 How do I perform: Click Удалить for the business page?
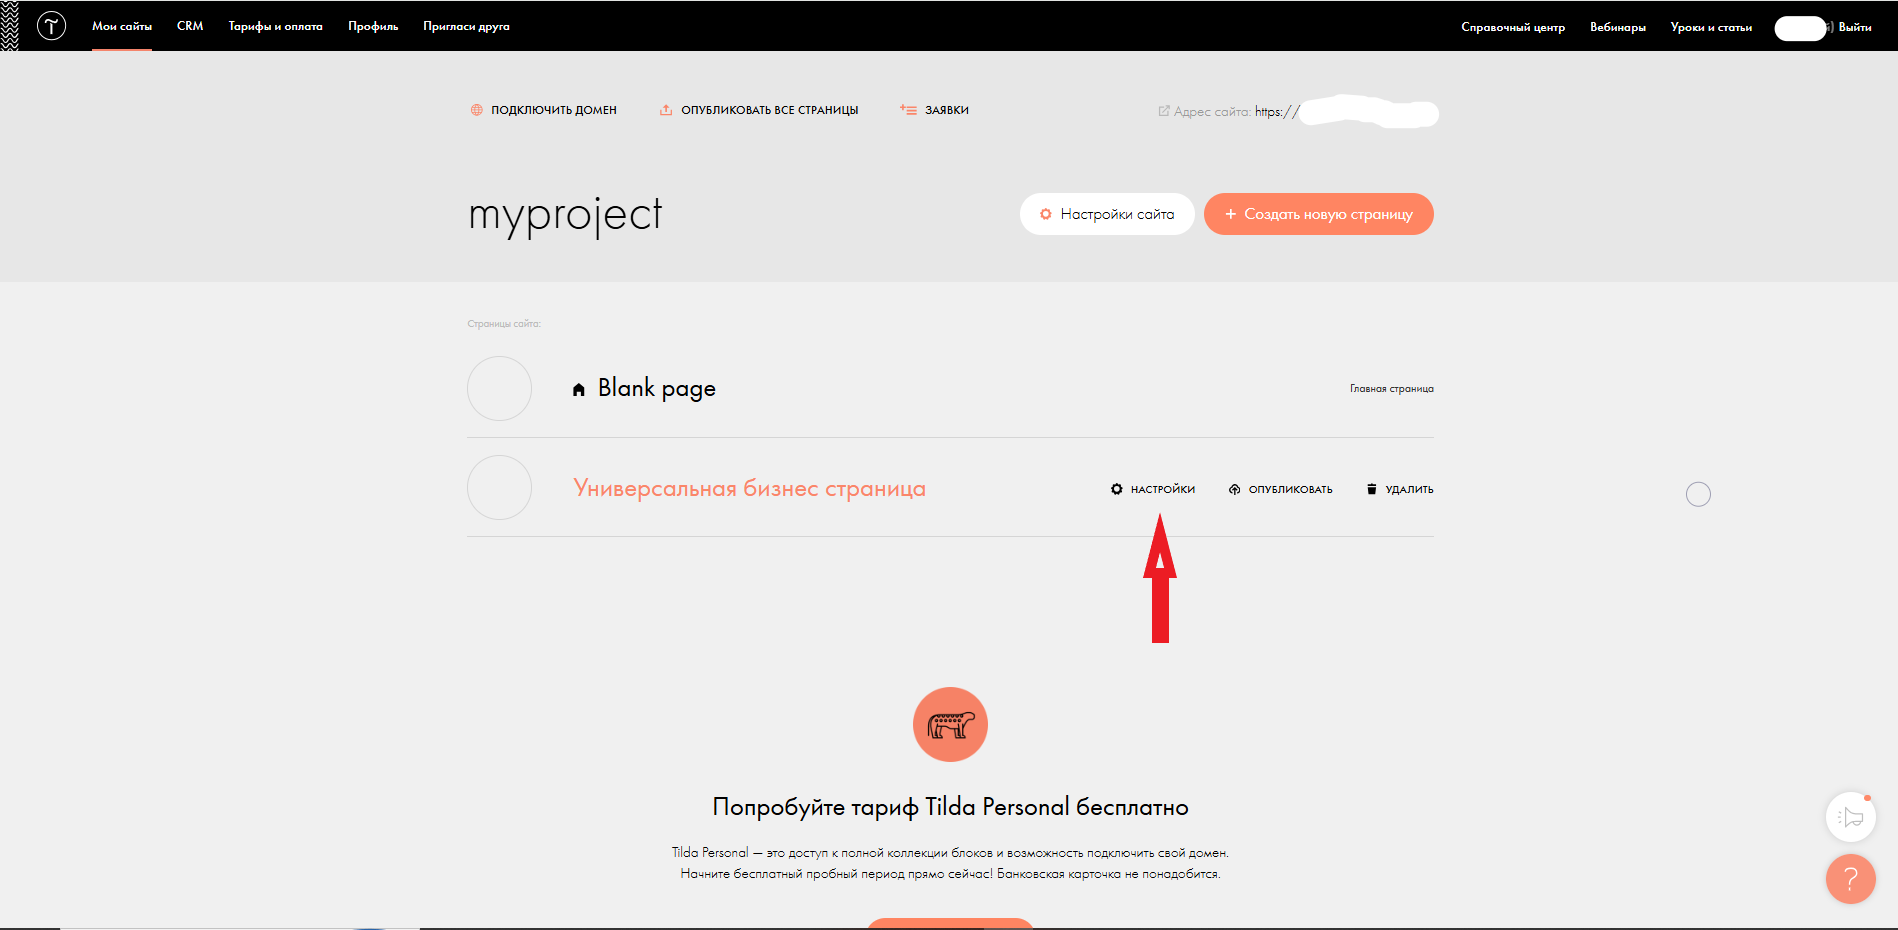(x=1409, y=489)
